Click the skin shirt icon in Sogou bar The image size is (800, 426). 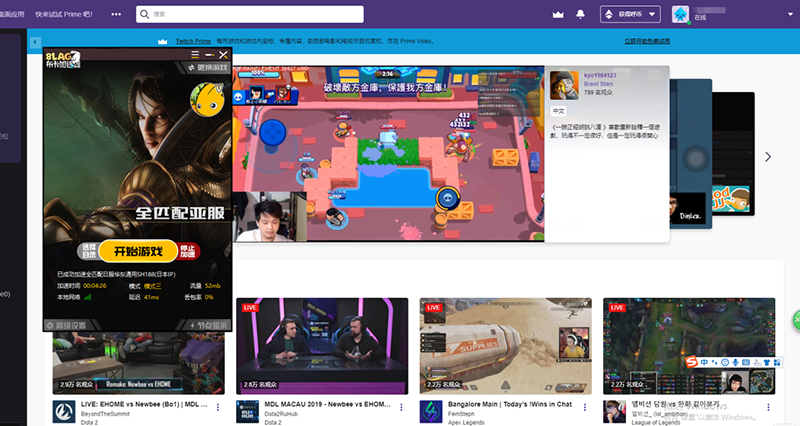766,362
